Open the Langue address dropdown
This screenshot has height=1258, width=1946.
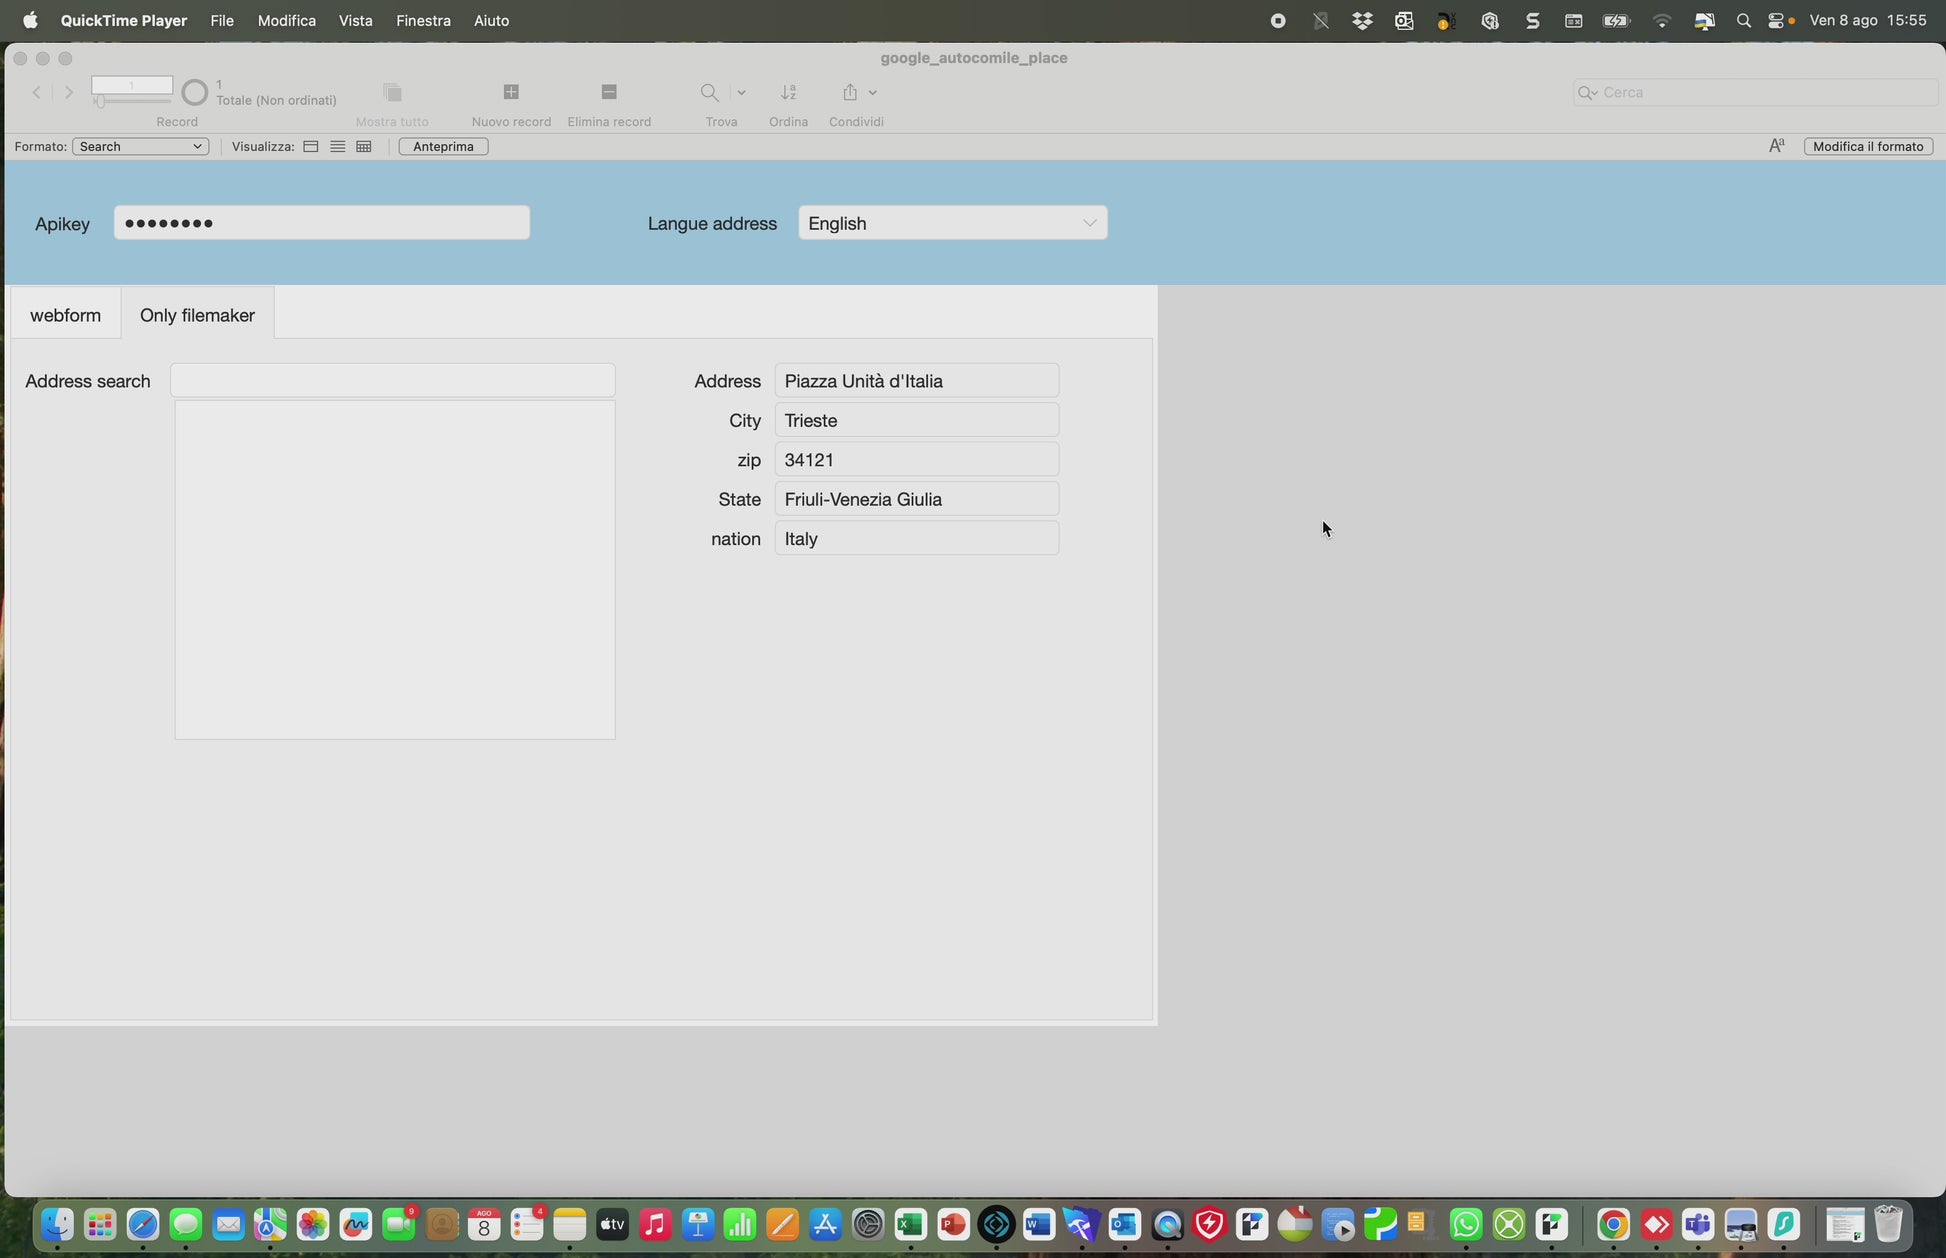pyautogui.click(x=952, y=223)
